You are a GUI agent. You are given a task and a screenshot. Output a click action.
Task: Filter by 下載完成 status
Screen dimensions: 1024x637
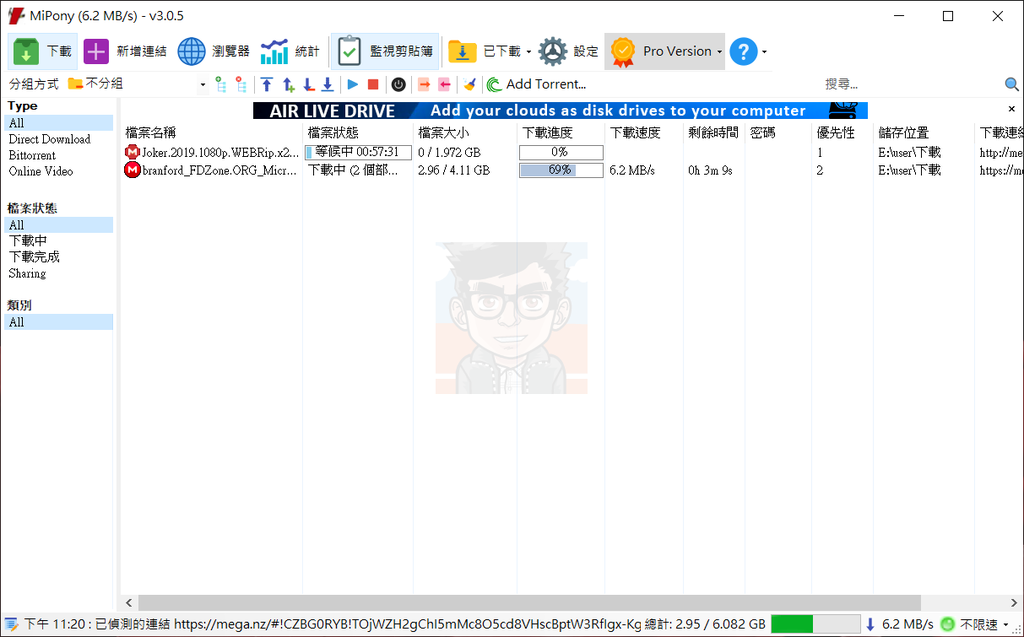pos(34,257)
